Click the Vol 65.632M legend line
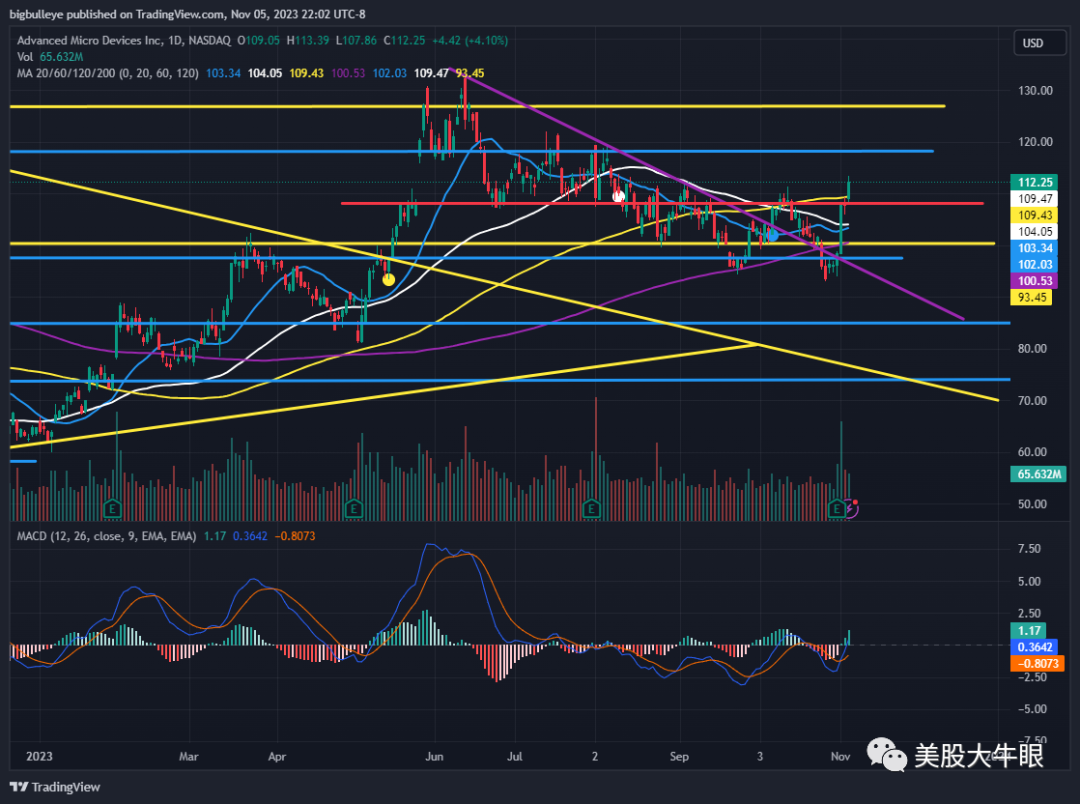The width and height of the screenshot is (1080, 804). point(50,57)
